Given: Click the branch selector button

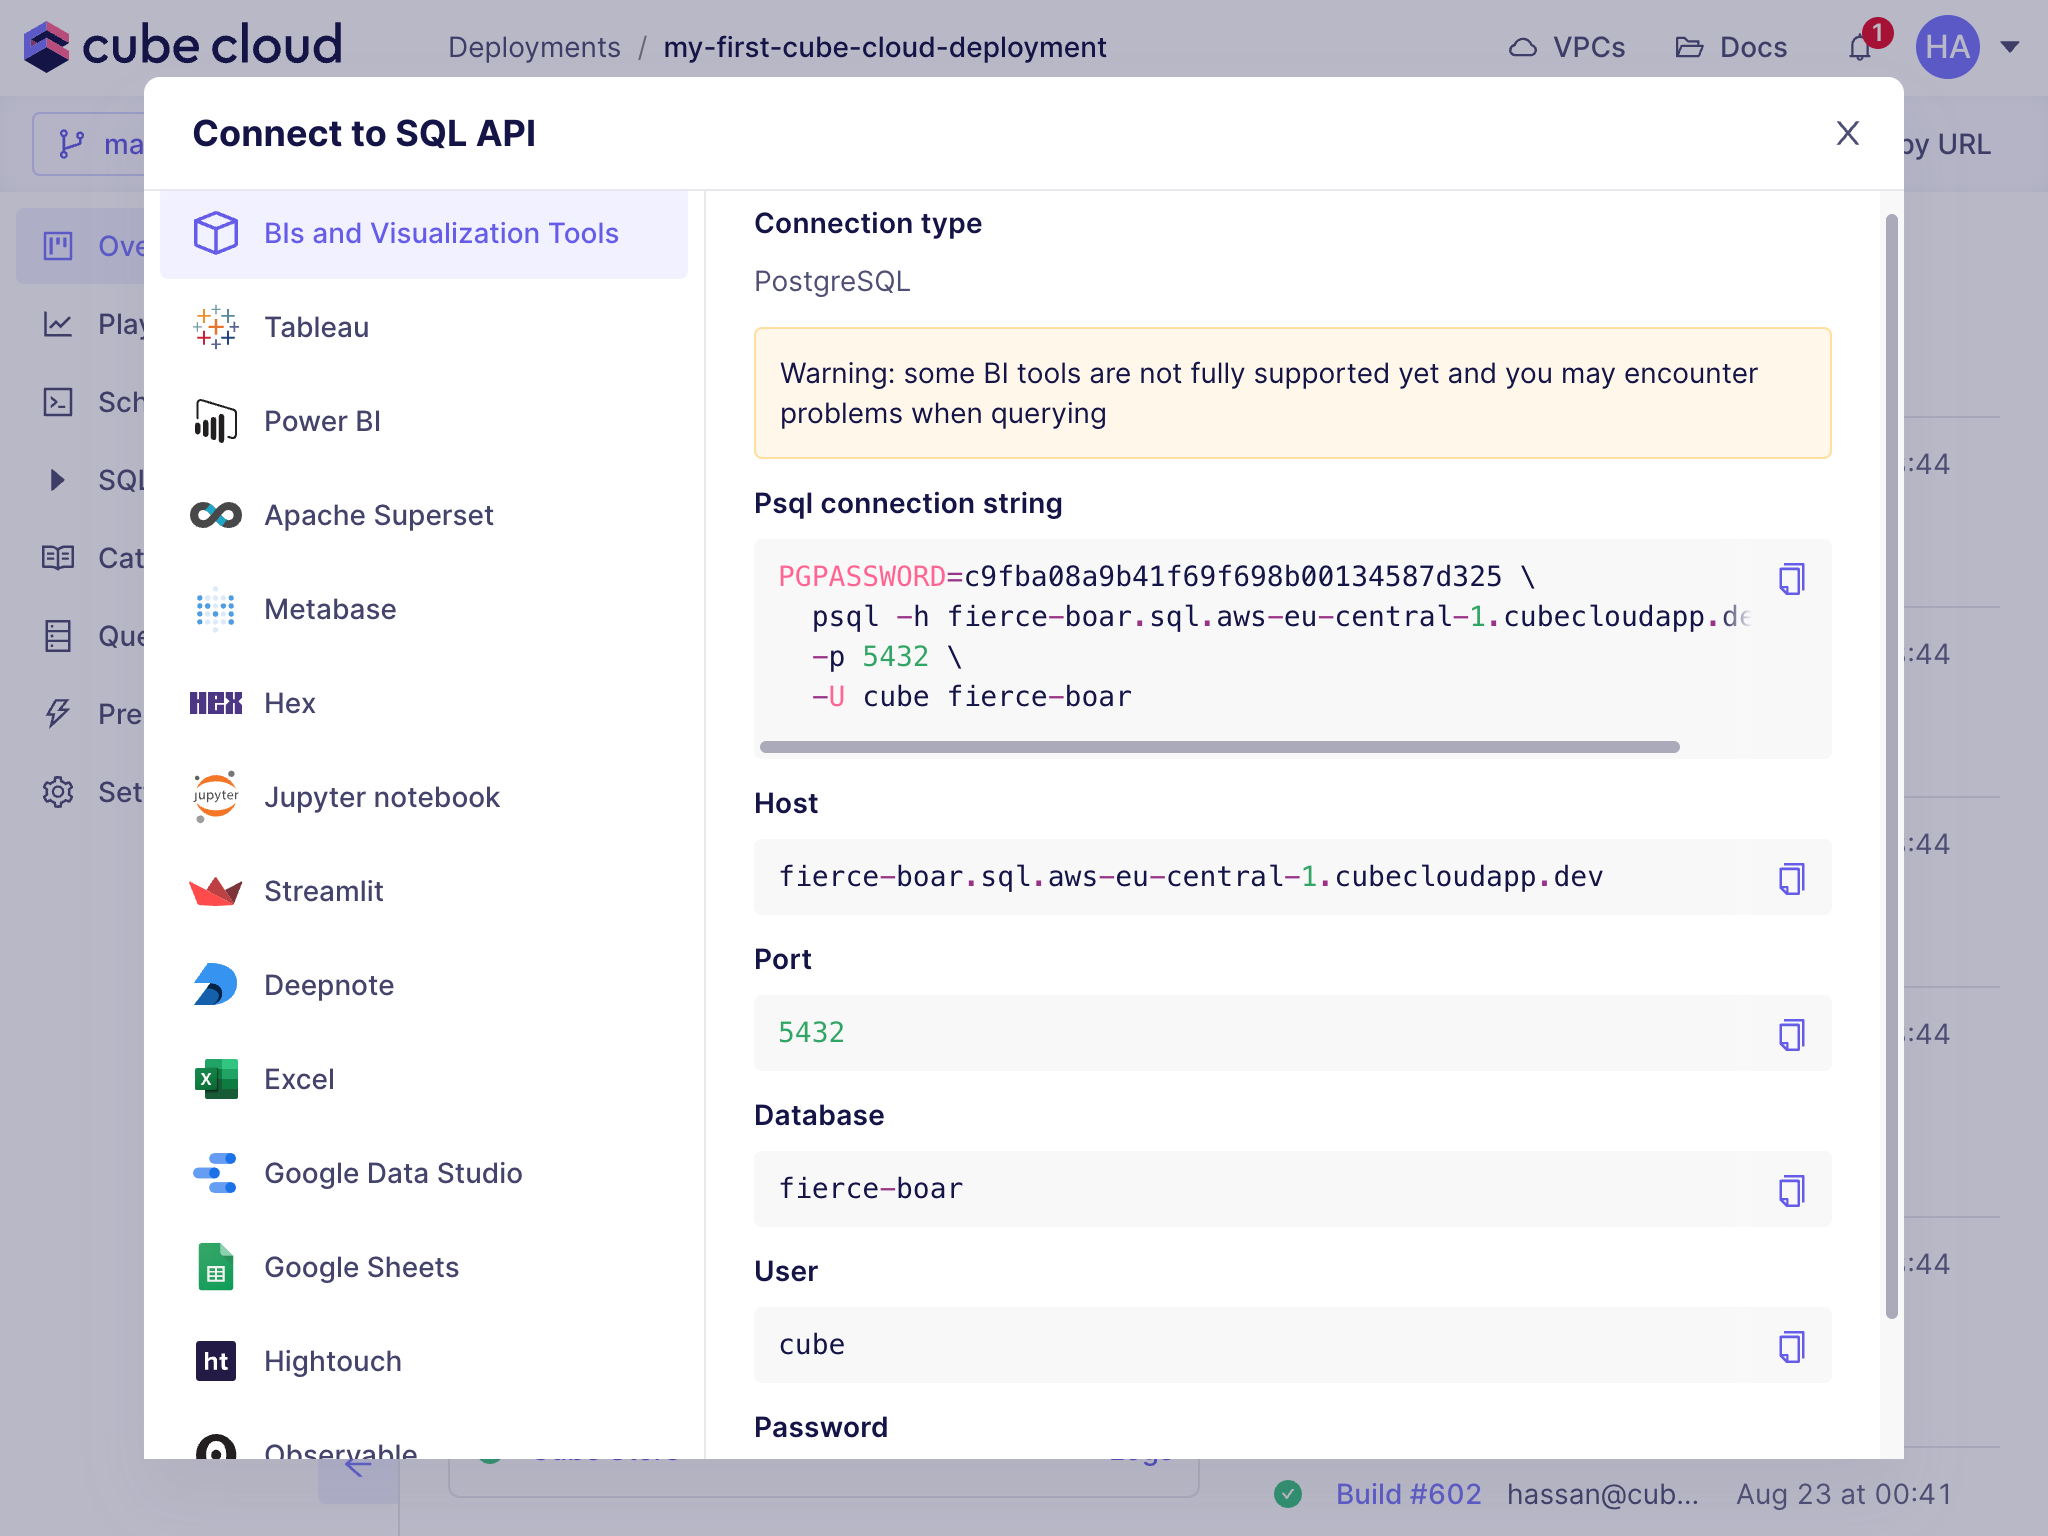Looking at the screenshot, I should click(90, 144).
